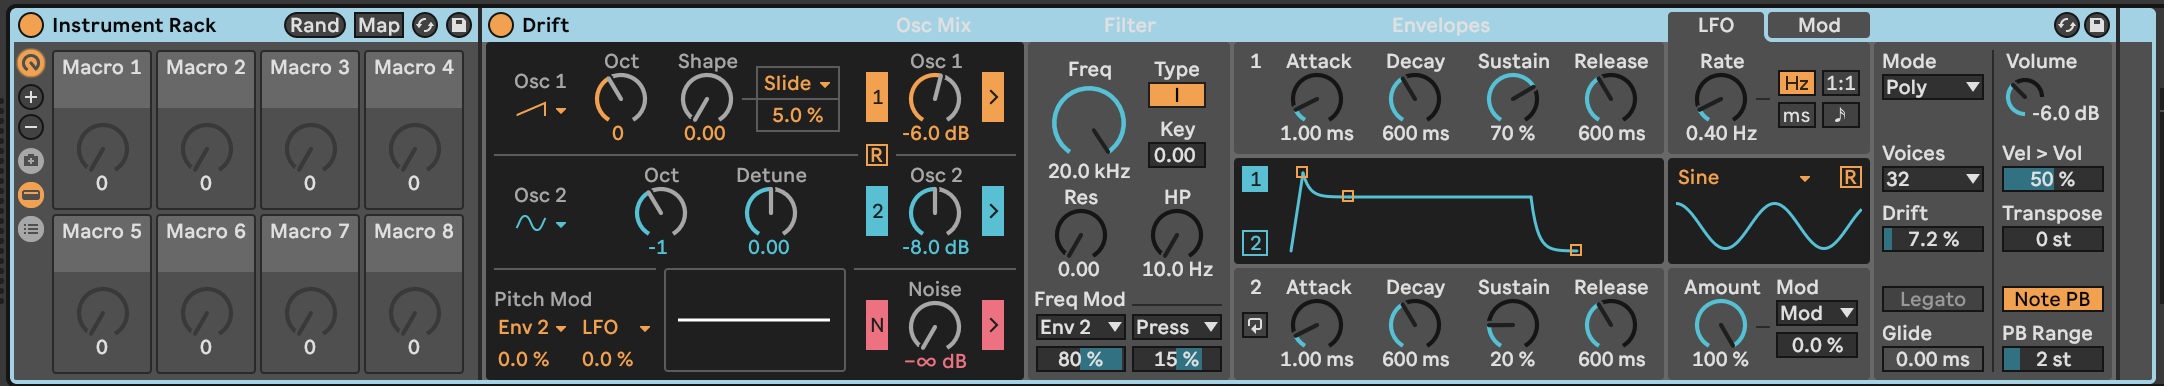Toggle Osc 2 filter routing arrow

[x=993, y=211]
